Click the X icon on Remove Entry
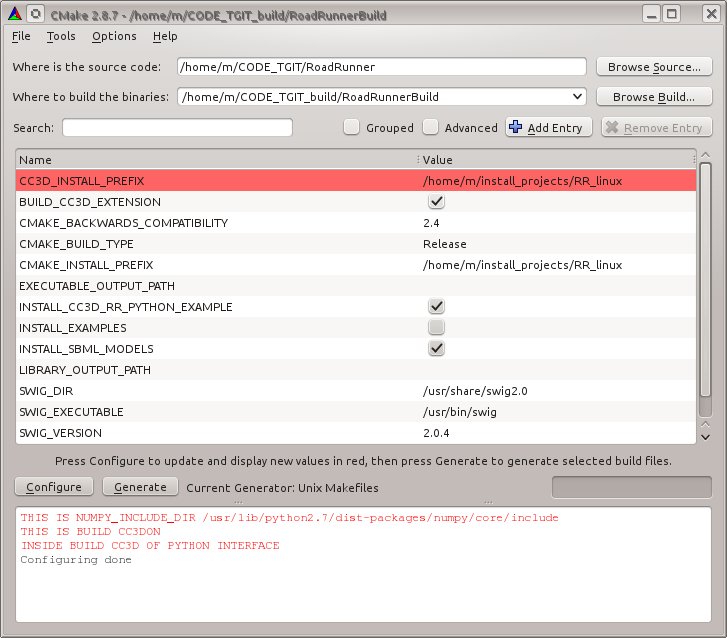The height and width of the screenshot is (638, 727). tap(612, 127)
